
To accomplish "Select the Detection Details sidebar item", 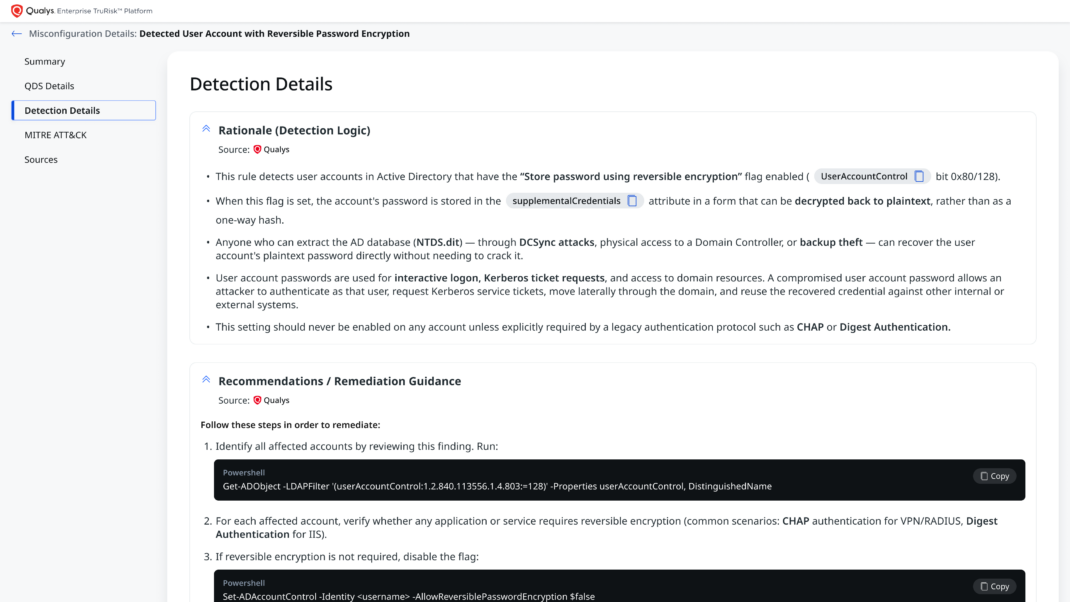I will (x=83, y=111).
